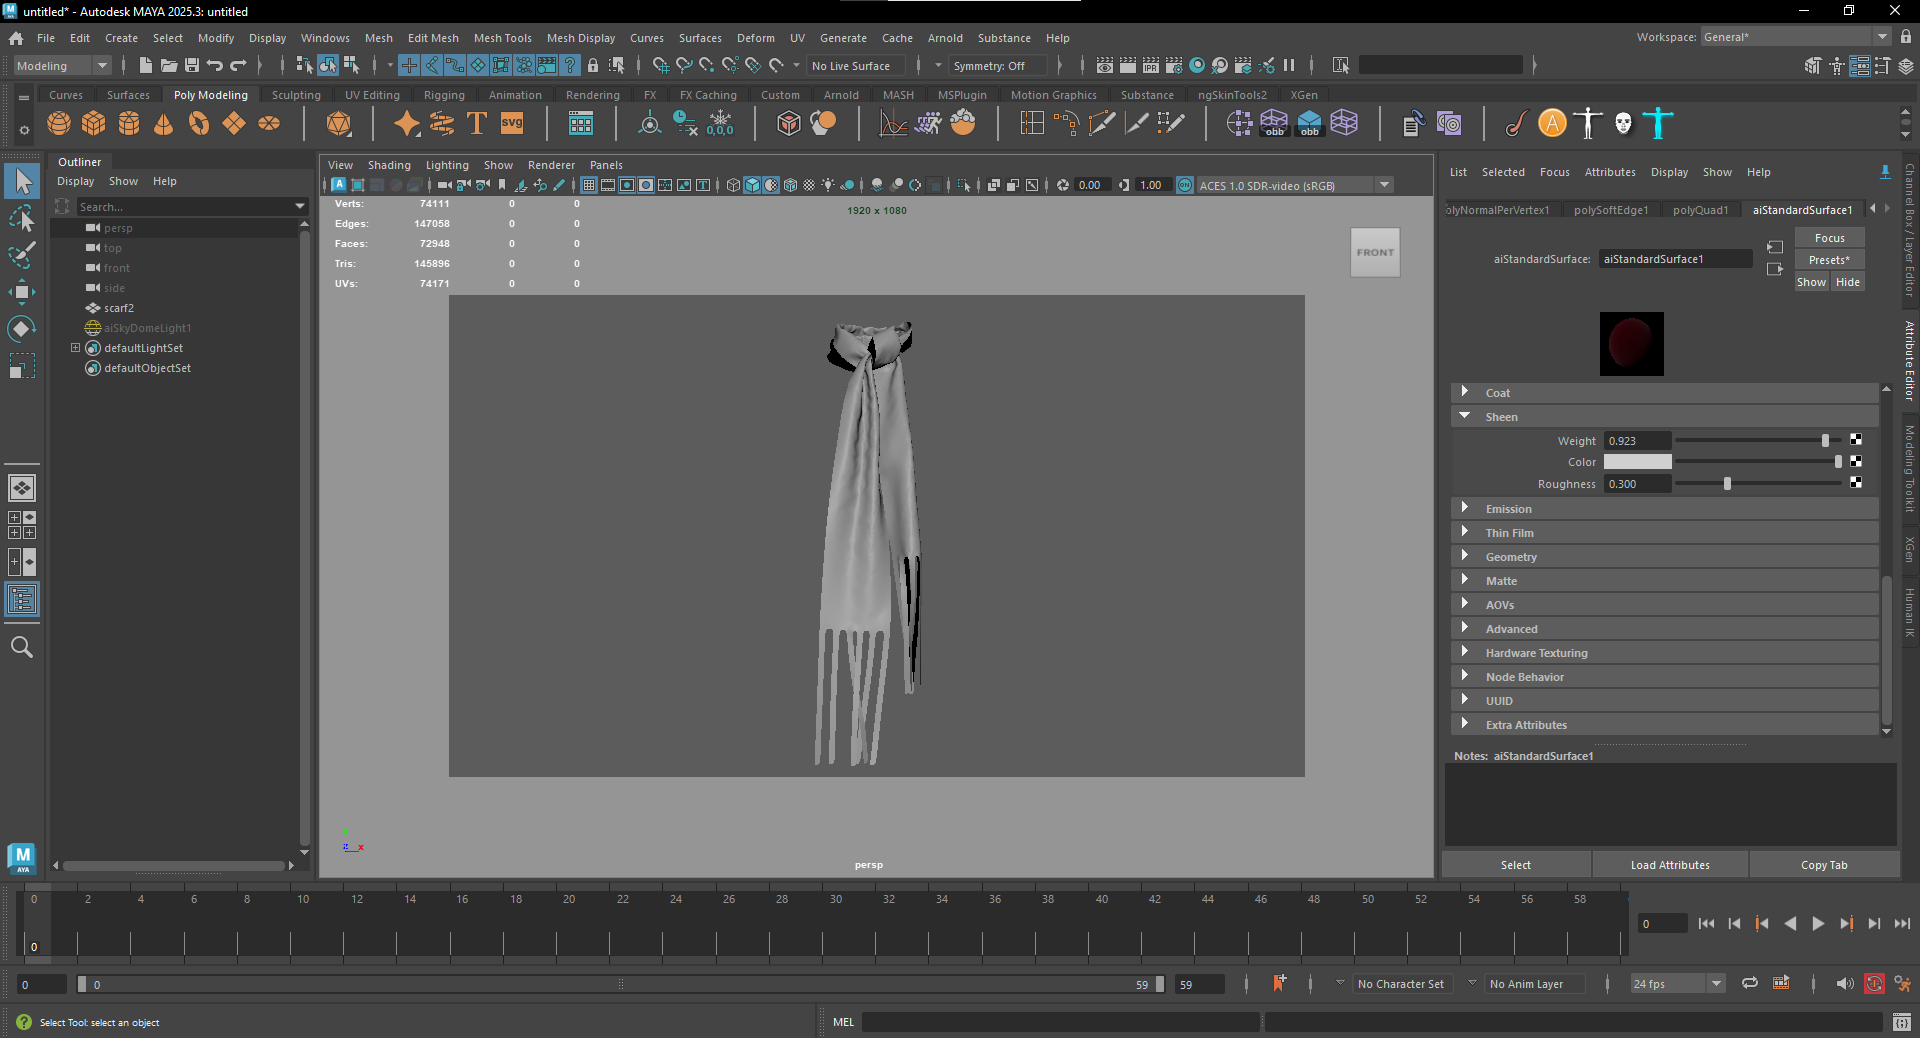
Task: Click the Save scene icon
Action: point(192,65)
